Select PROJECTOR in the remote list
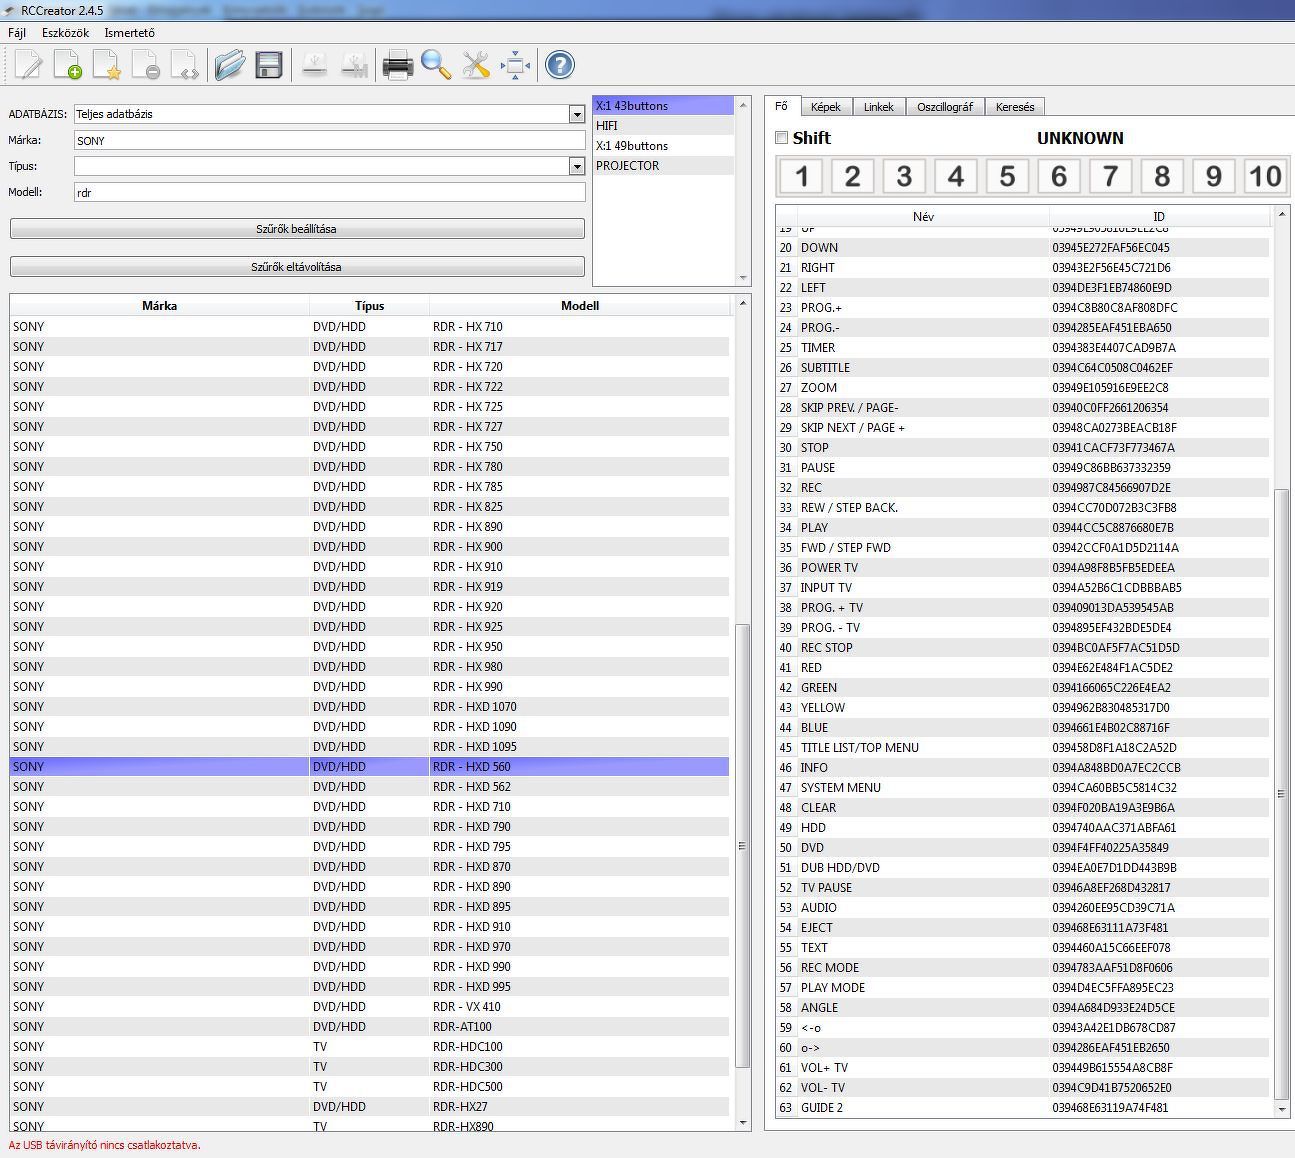The height and width of the screenshot is (1158, 1295). tap(664, 166)
